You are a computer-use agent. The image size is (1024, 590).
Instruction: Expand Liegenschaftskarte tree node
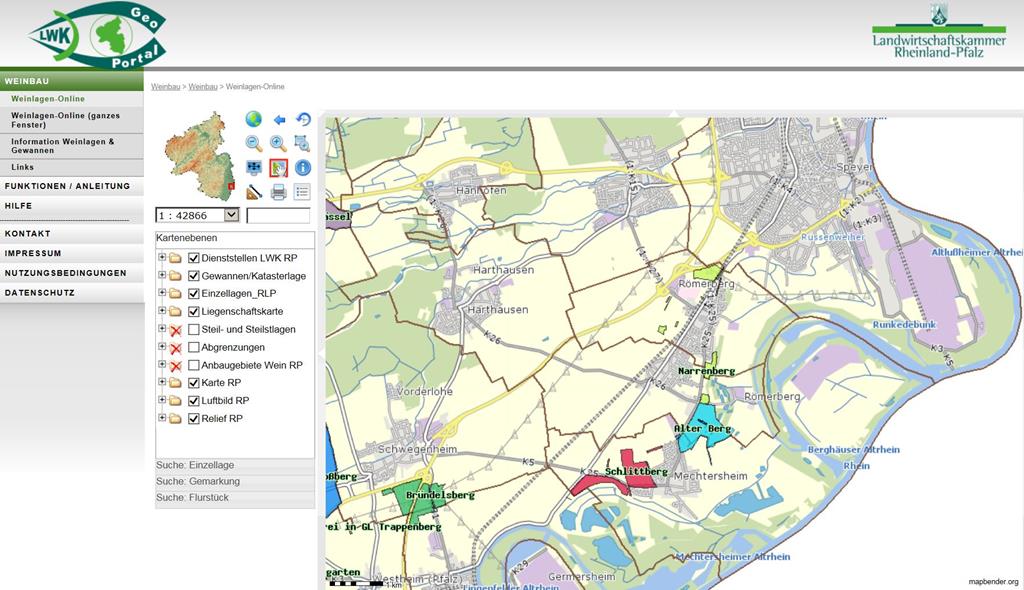pyautogui.click(x=162, y=311)
